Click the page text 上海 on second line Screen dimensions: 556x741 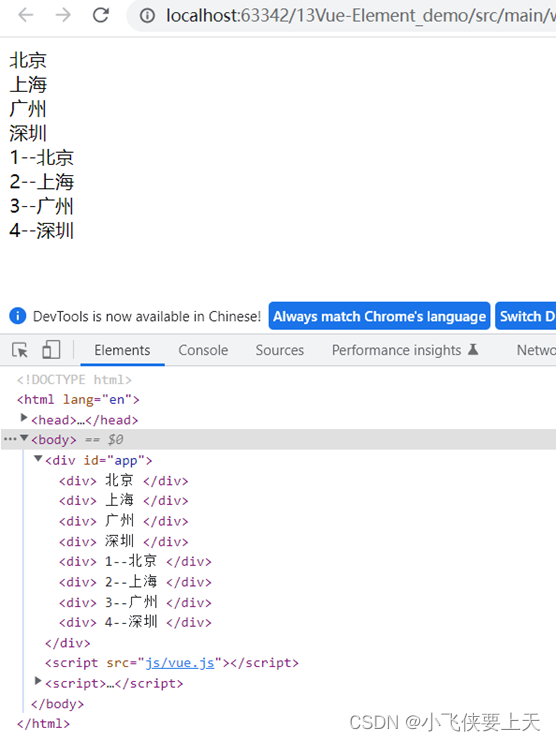click(28, 85)
